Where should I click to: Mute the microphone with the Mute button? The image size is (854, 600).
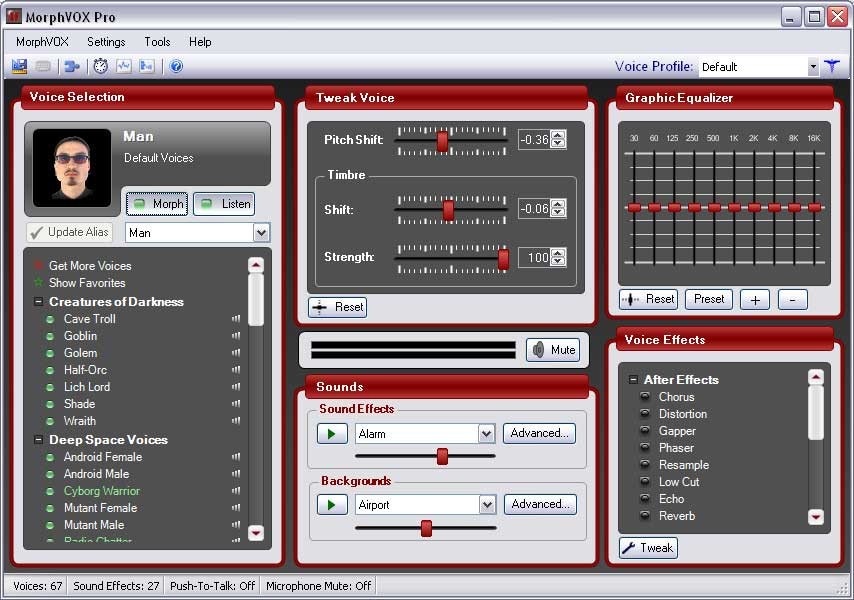pyautogui.click(x=552, y=349)
